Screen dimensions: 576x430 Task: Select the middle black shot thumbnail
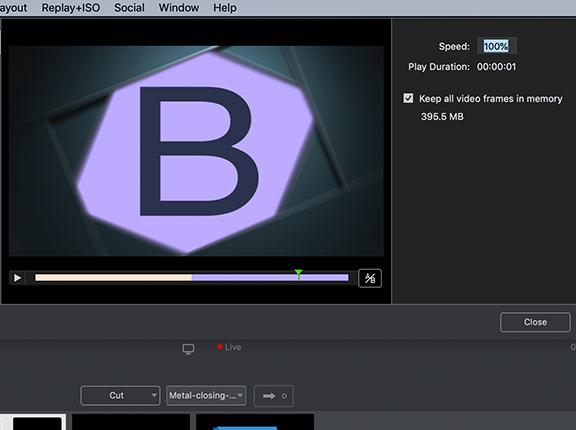[131, 422]
